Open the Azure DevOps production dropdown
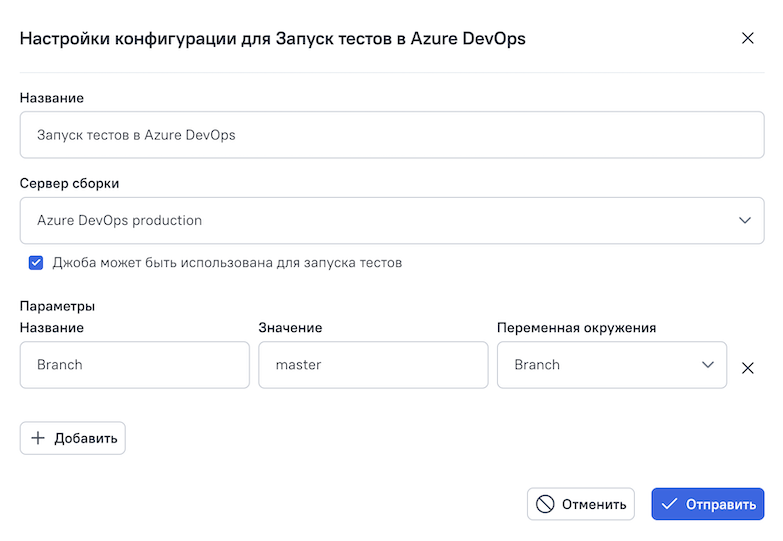 pos(391,220)
